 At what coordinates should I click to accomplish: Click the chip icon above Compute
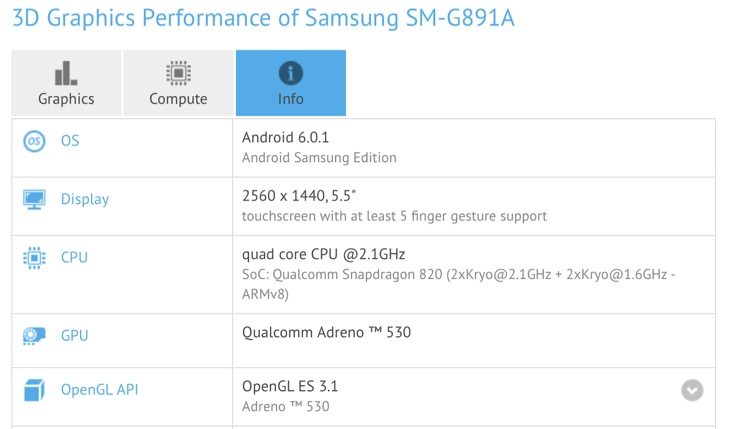click(178, 73)
